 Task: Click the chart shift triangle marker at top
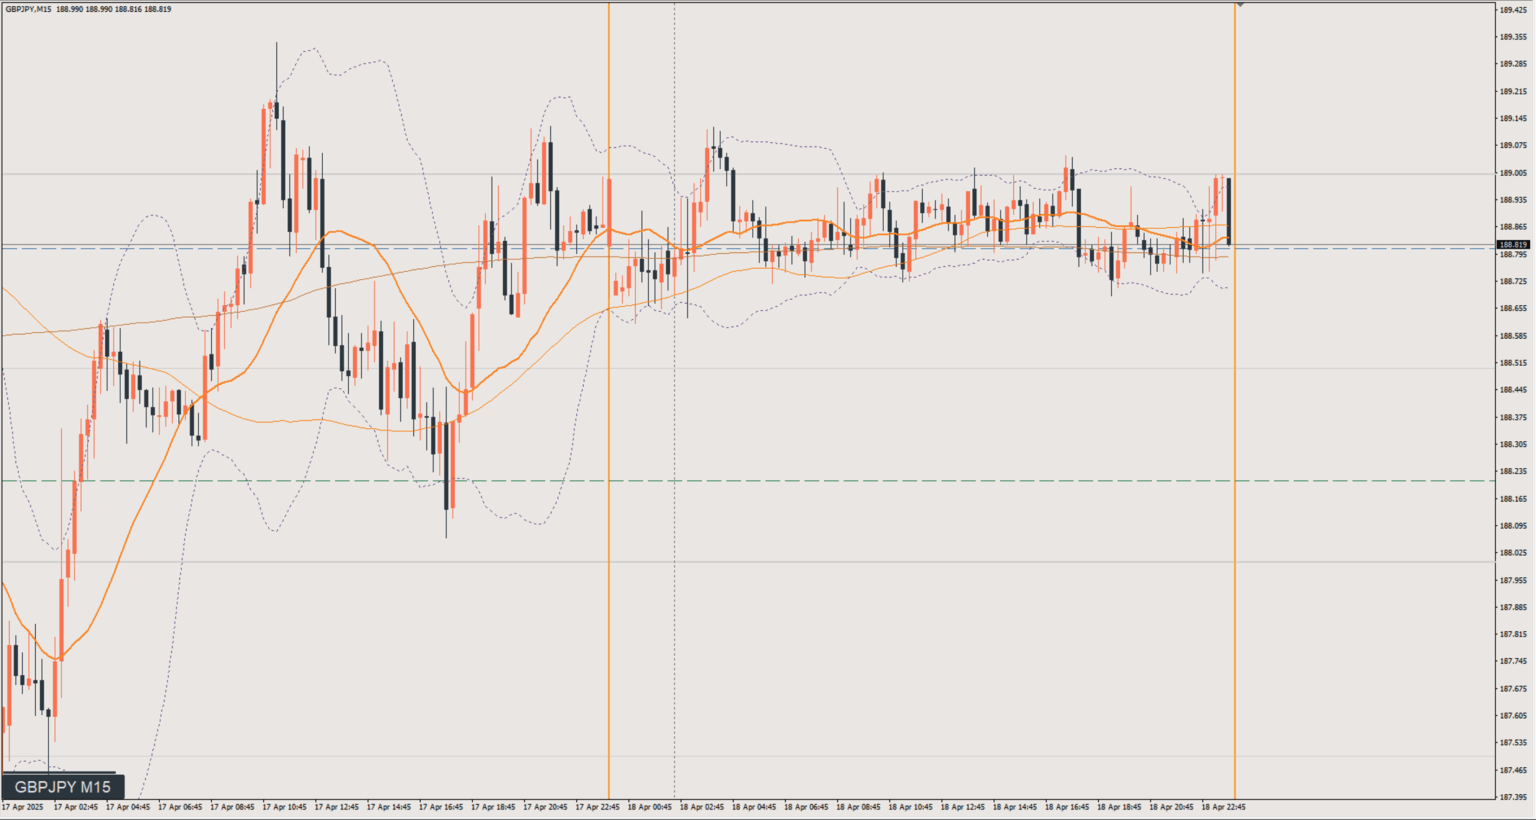pos(1240,5)
